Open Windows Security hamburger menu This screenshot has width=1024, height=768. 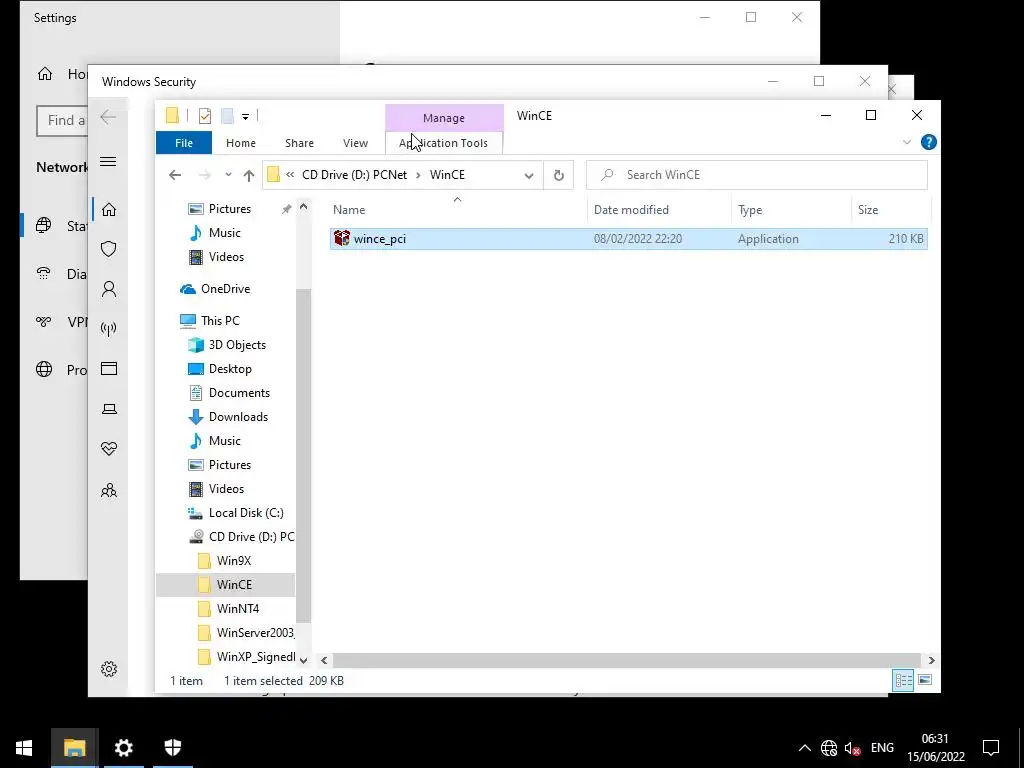click(x=108, y=162)
